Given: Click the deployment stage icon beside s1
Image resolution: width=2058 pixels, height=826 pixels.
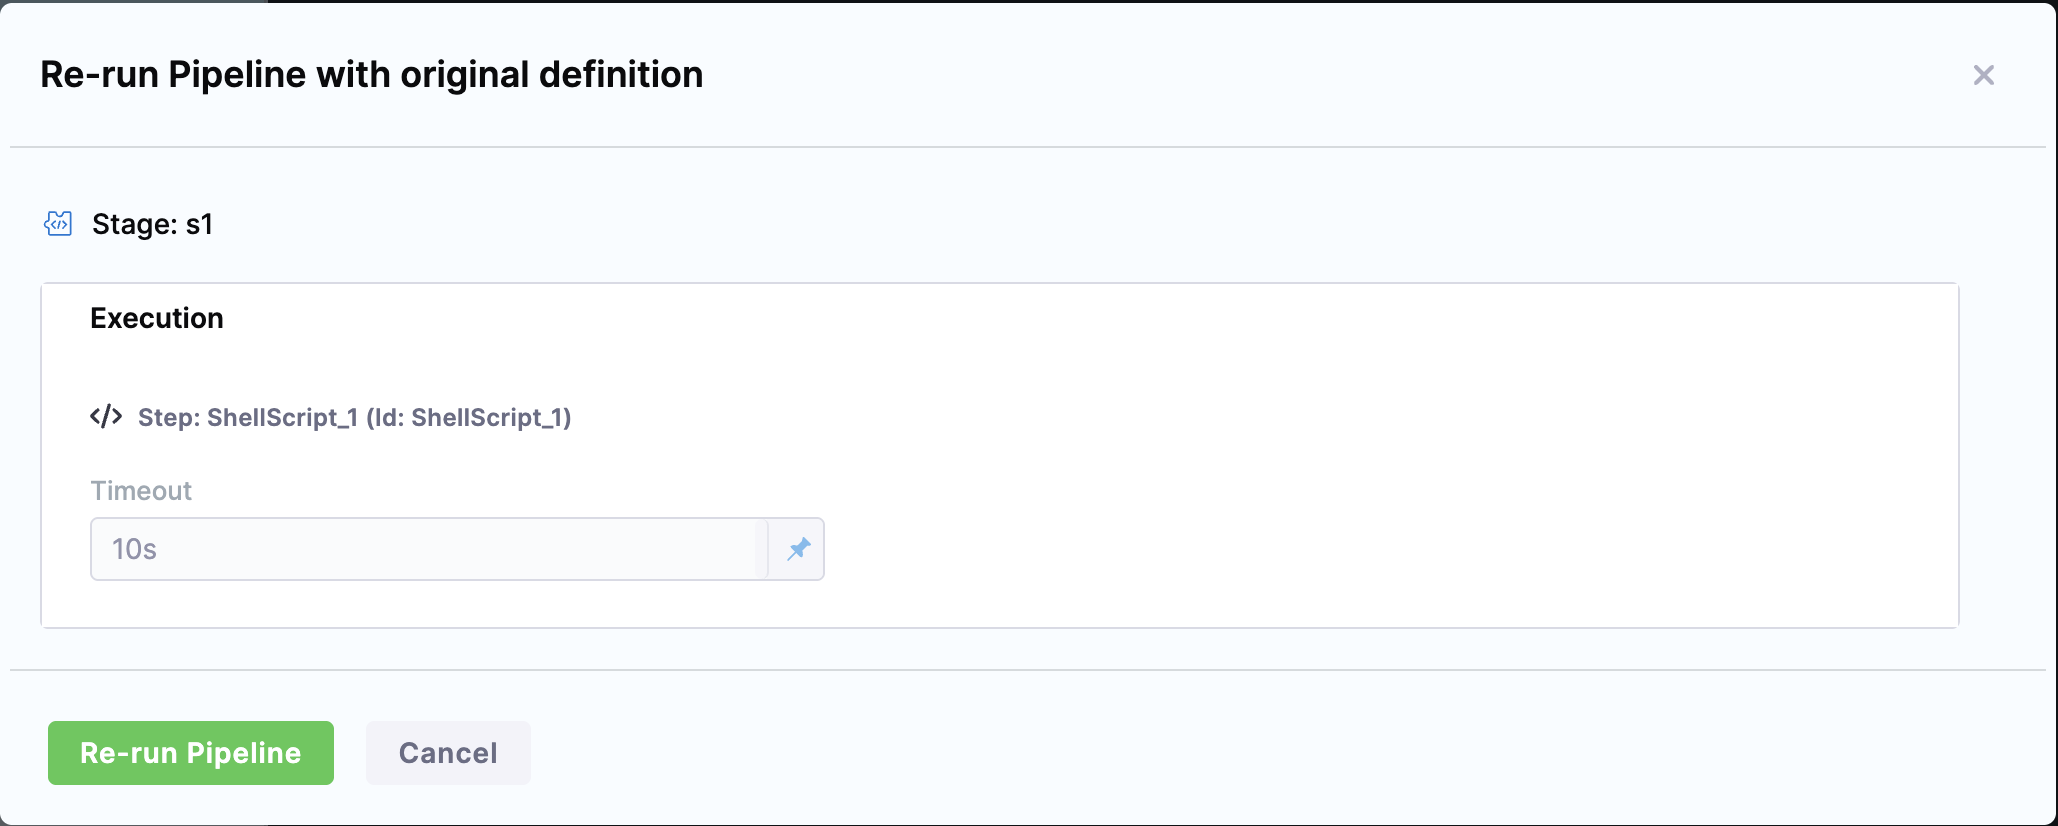Looking at the screenshot, I should [x=58, y=223].
